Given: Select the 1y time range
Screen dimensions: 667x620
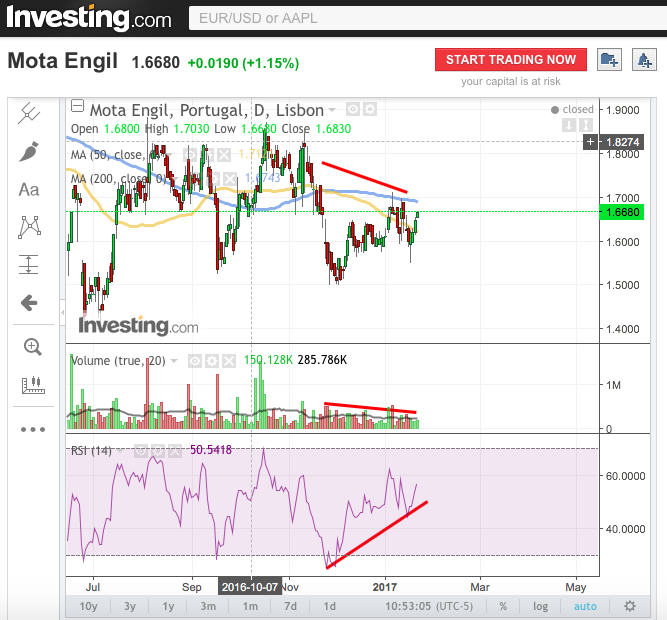Looking at the screenshot, I should click(168, 606).
